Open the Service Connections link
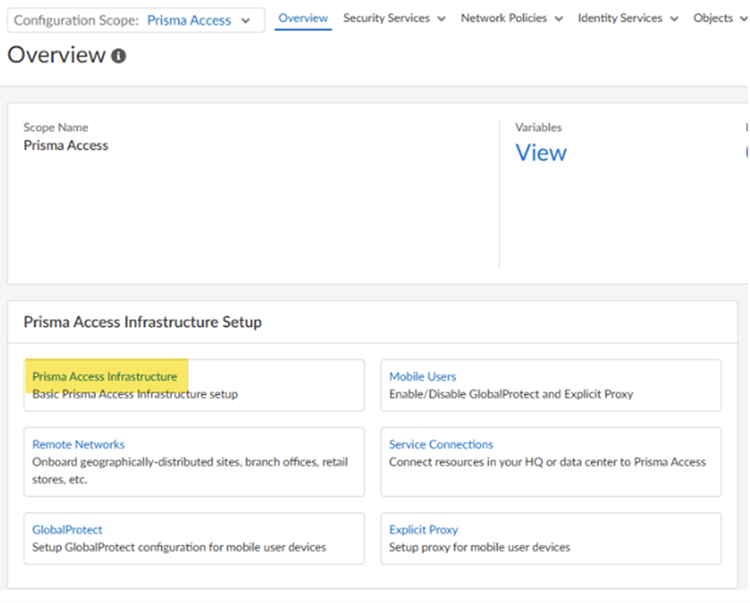This screenshot has height=603, width=750. (441, 445)
